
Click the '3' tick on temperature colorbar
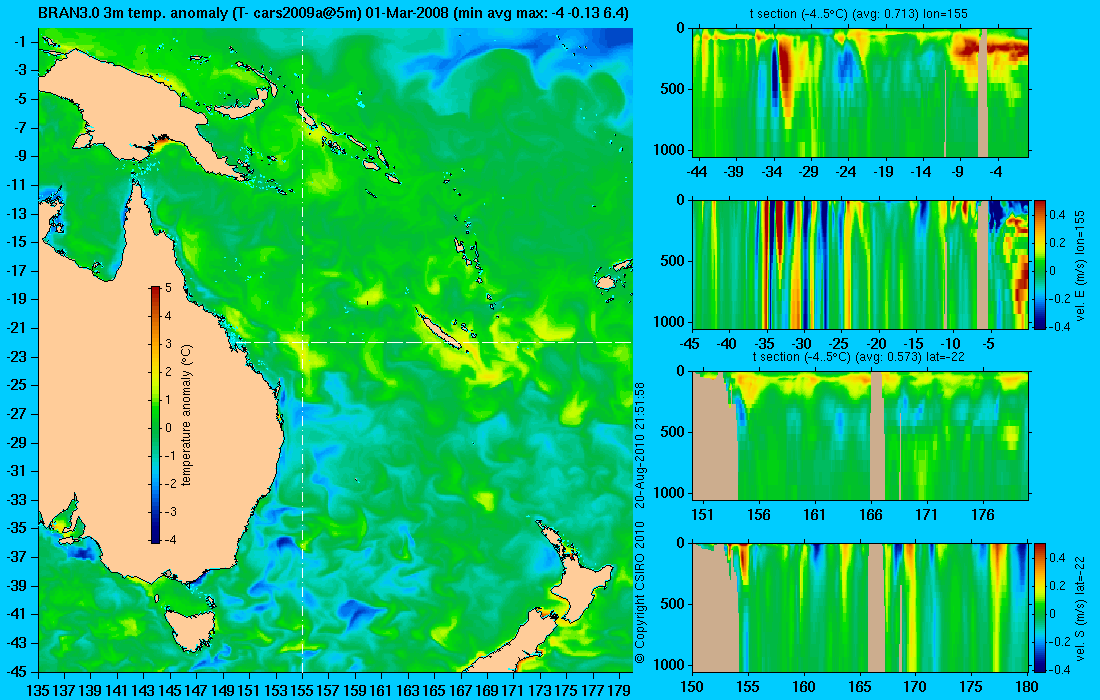pos(168,344)
